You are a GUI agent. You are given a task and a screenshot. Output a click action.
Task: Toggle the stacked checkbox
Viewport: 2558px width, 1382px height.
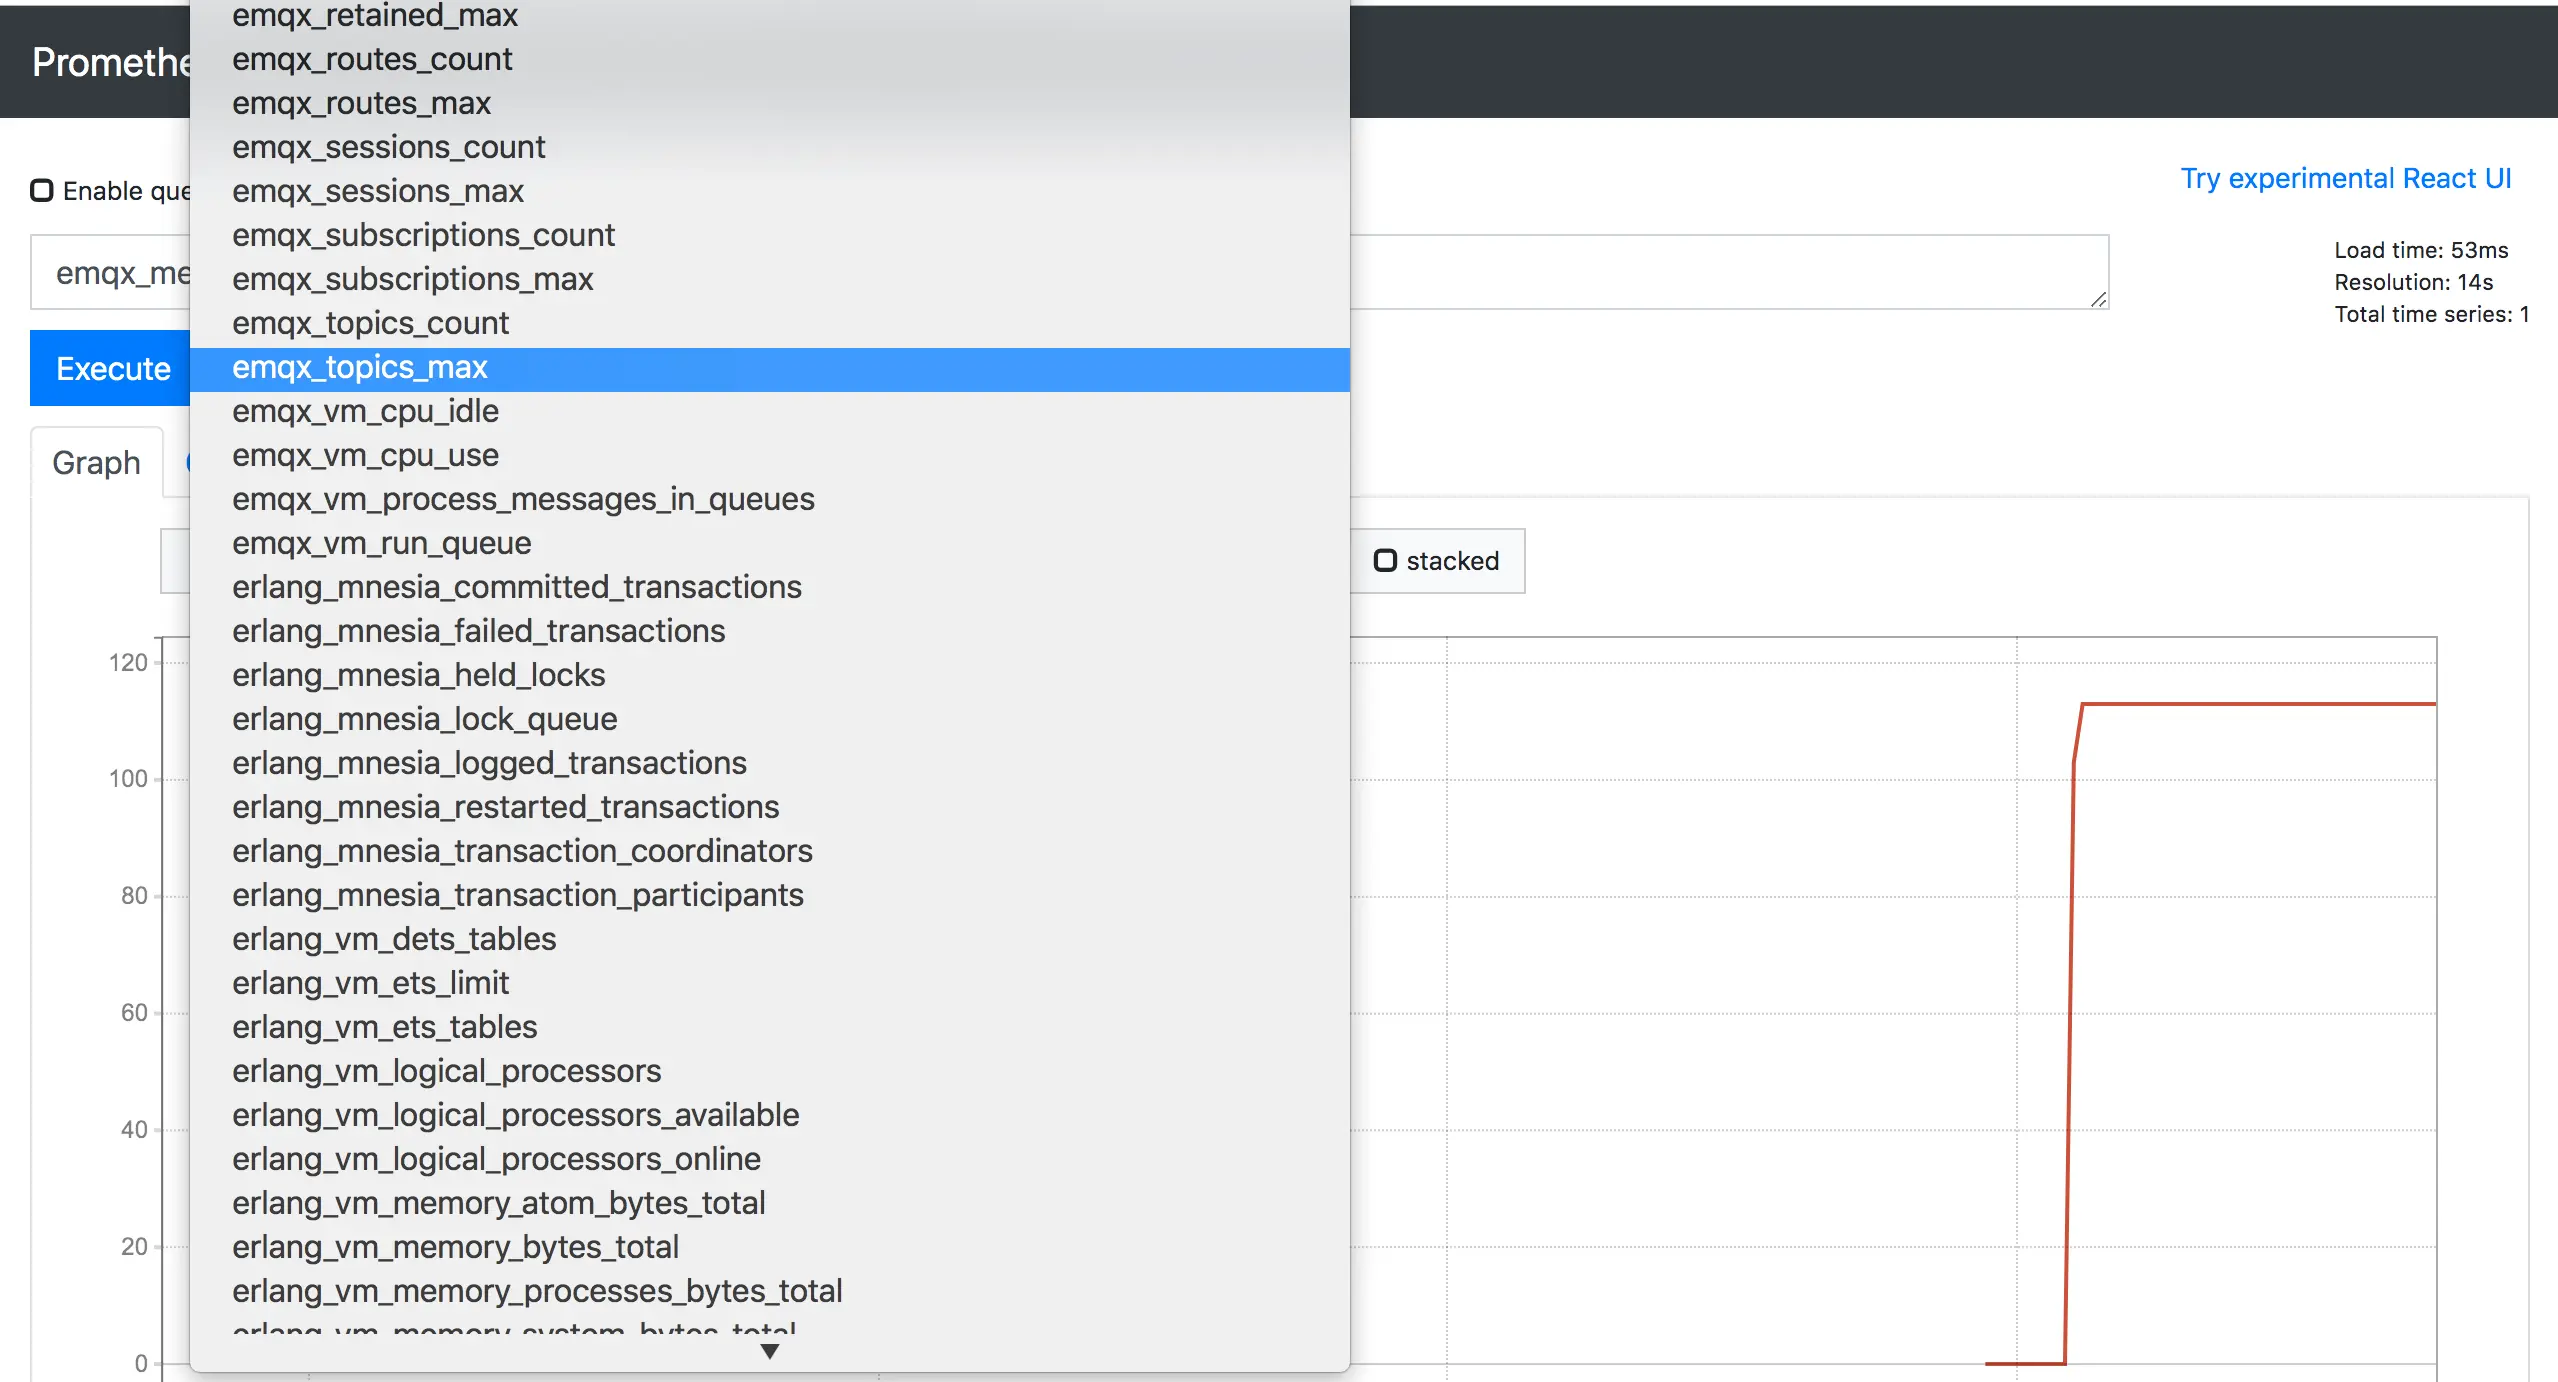(x=1385, y=561)
